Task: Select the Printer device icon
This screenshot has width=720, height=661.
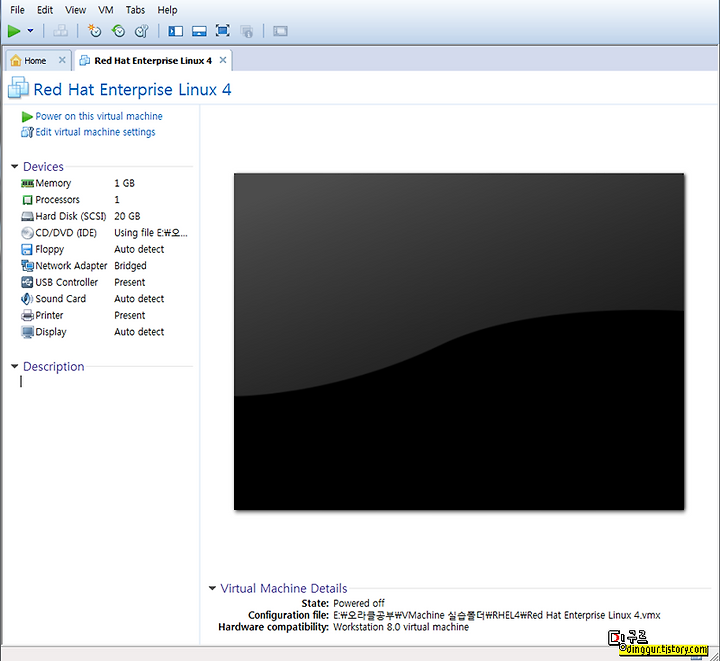Action: tap(27, 315)
